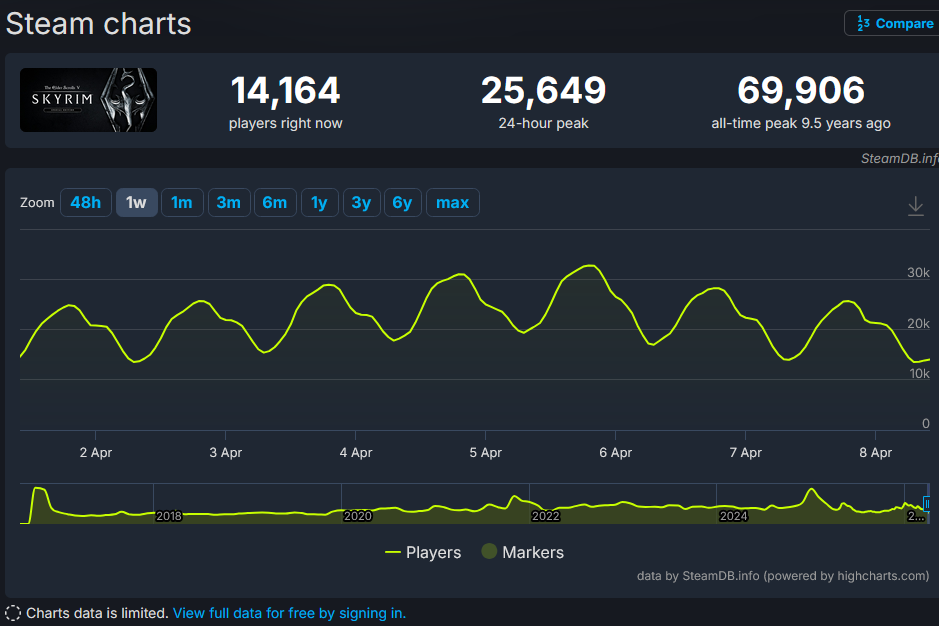The width and height of the screenshot is (939, 626).
Task: Open the Compare button
Action: tap(892, 23)
